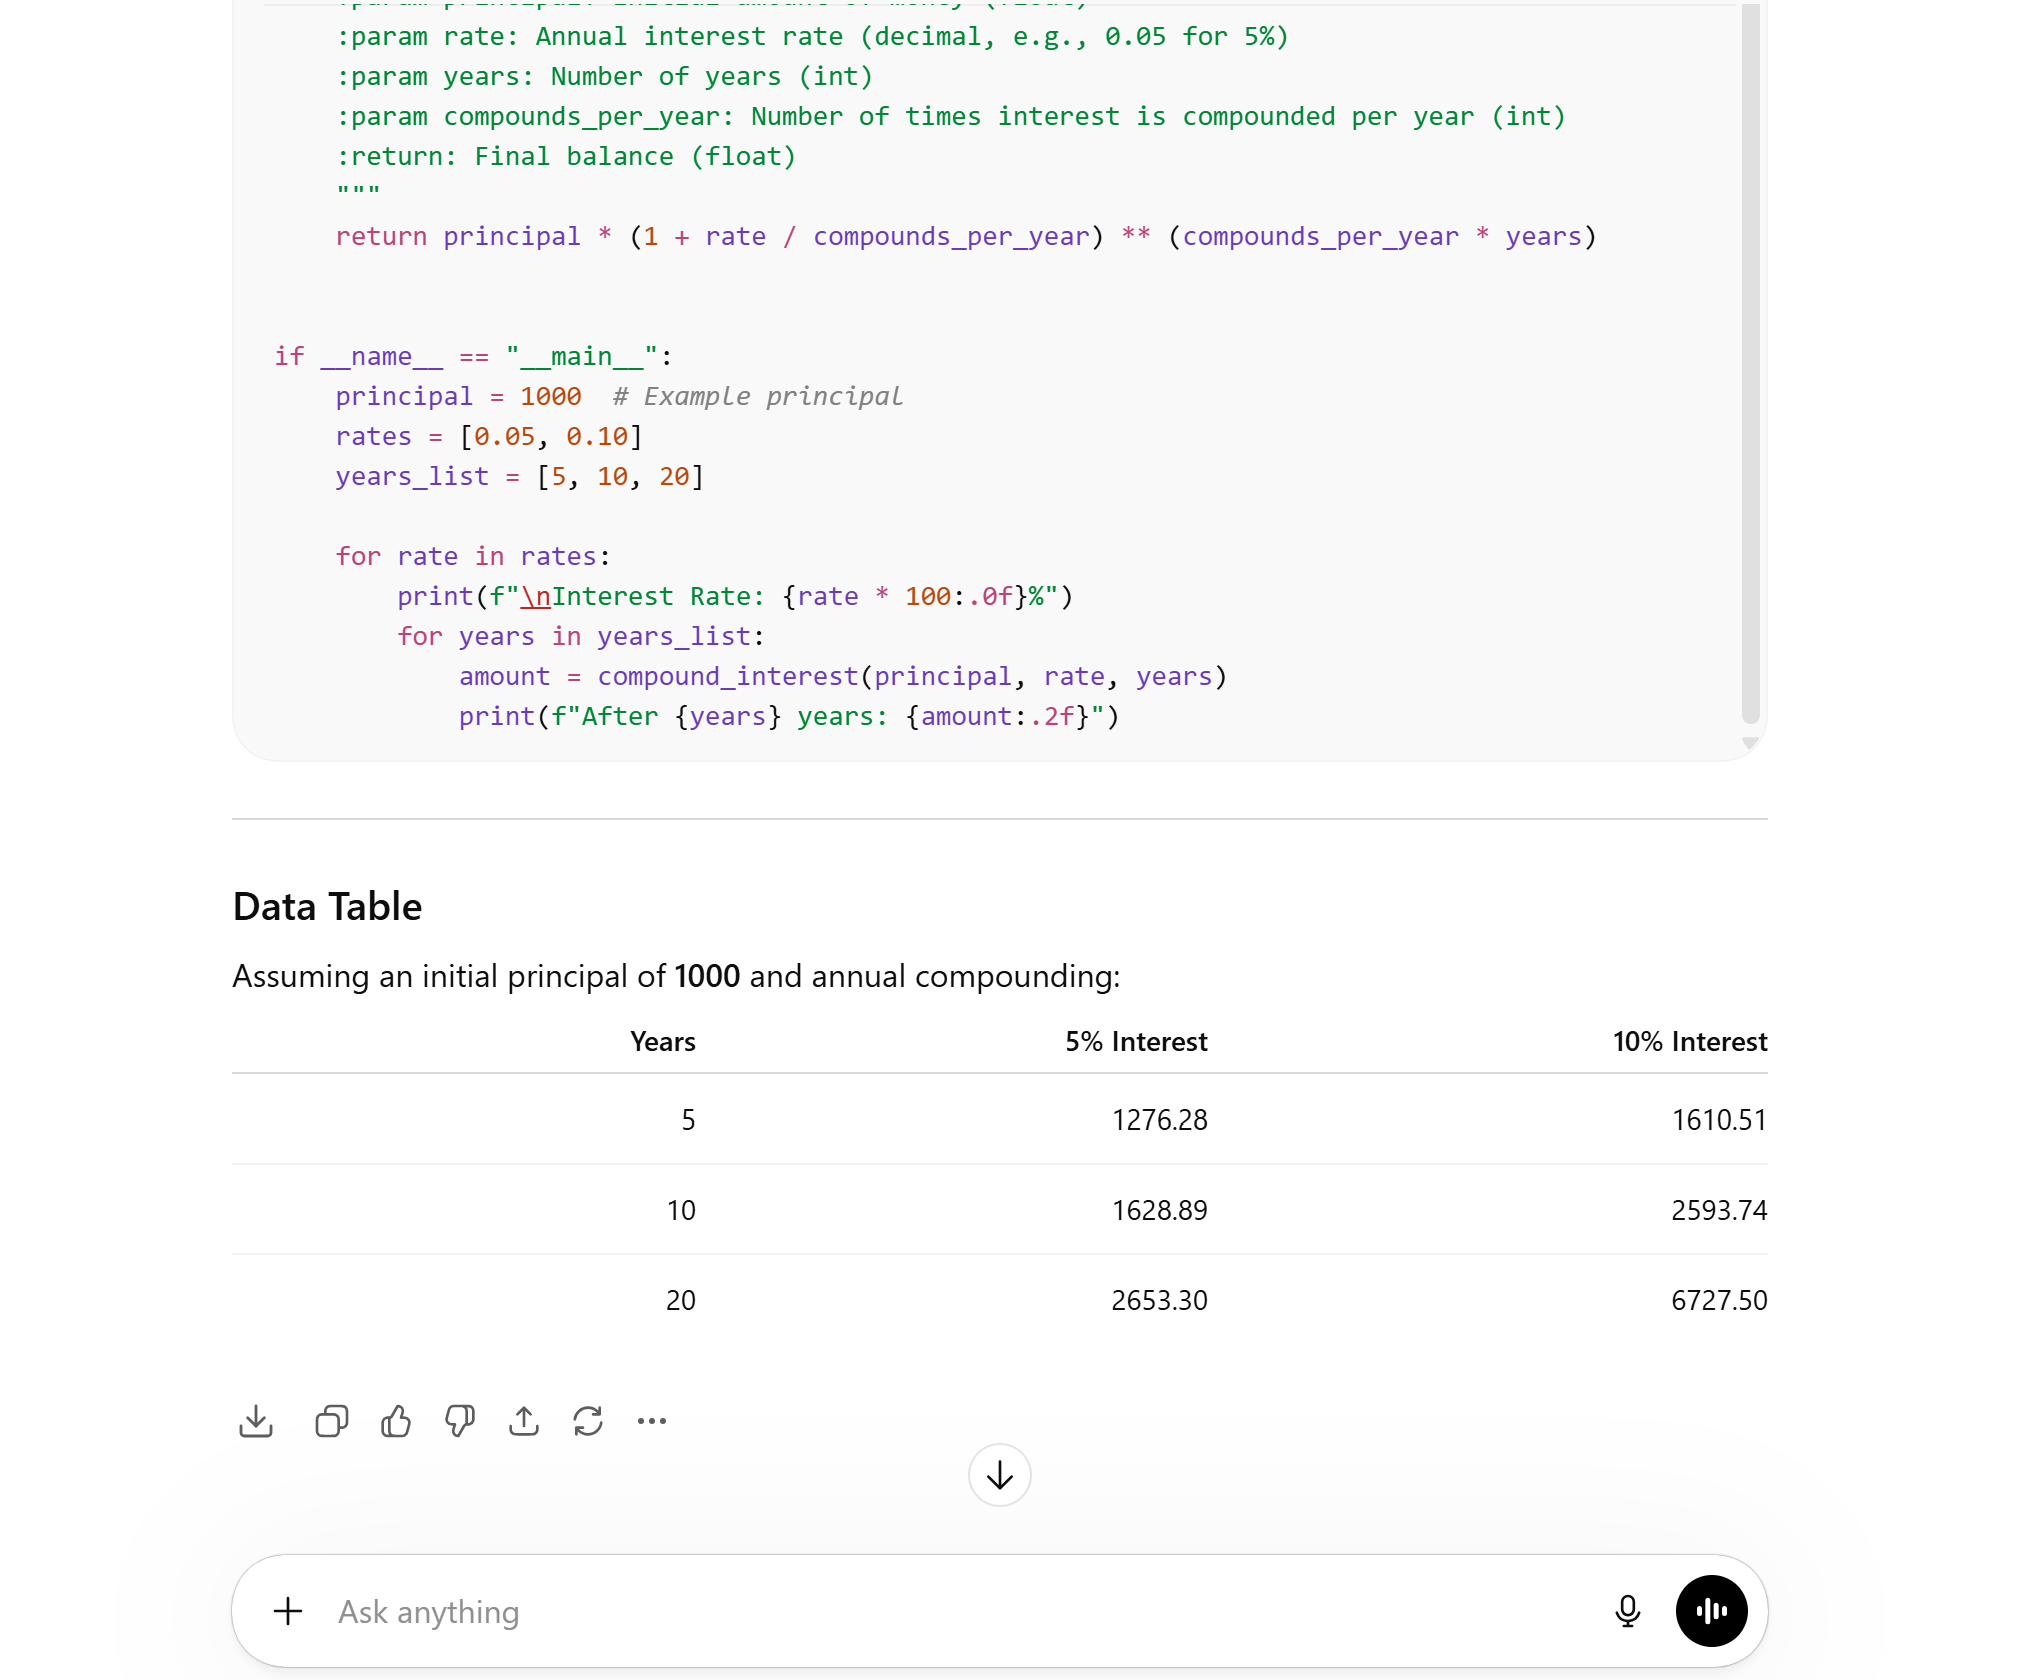2025x1680 pixels.
Task: Give the response a thumbs down
Action: (460, 1421)
